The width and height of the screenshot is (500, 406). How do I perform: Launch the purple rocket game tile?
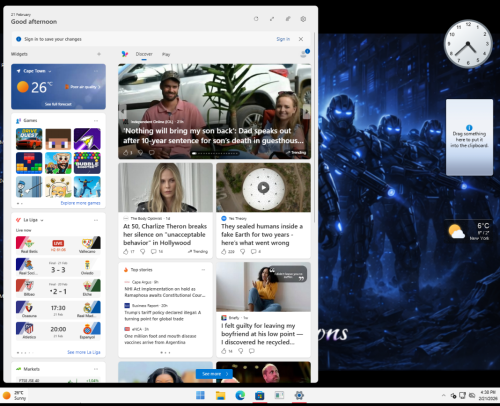pyautogui.click(x=87, y=139)
